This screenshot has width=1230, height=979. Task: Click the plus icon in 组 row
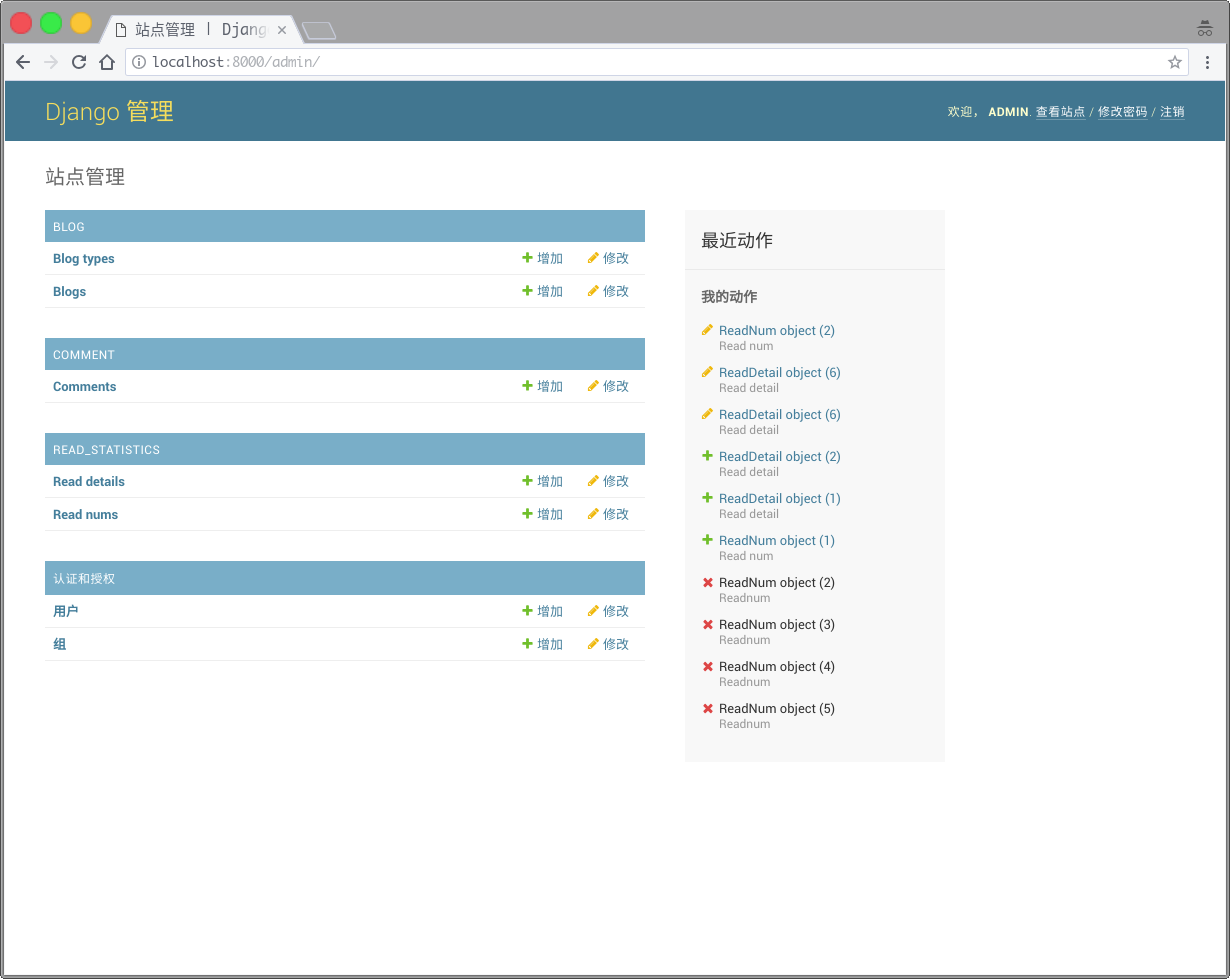point(527,644)
